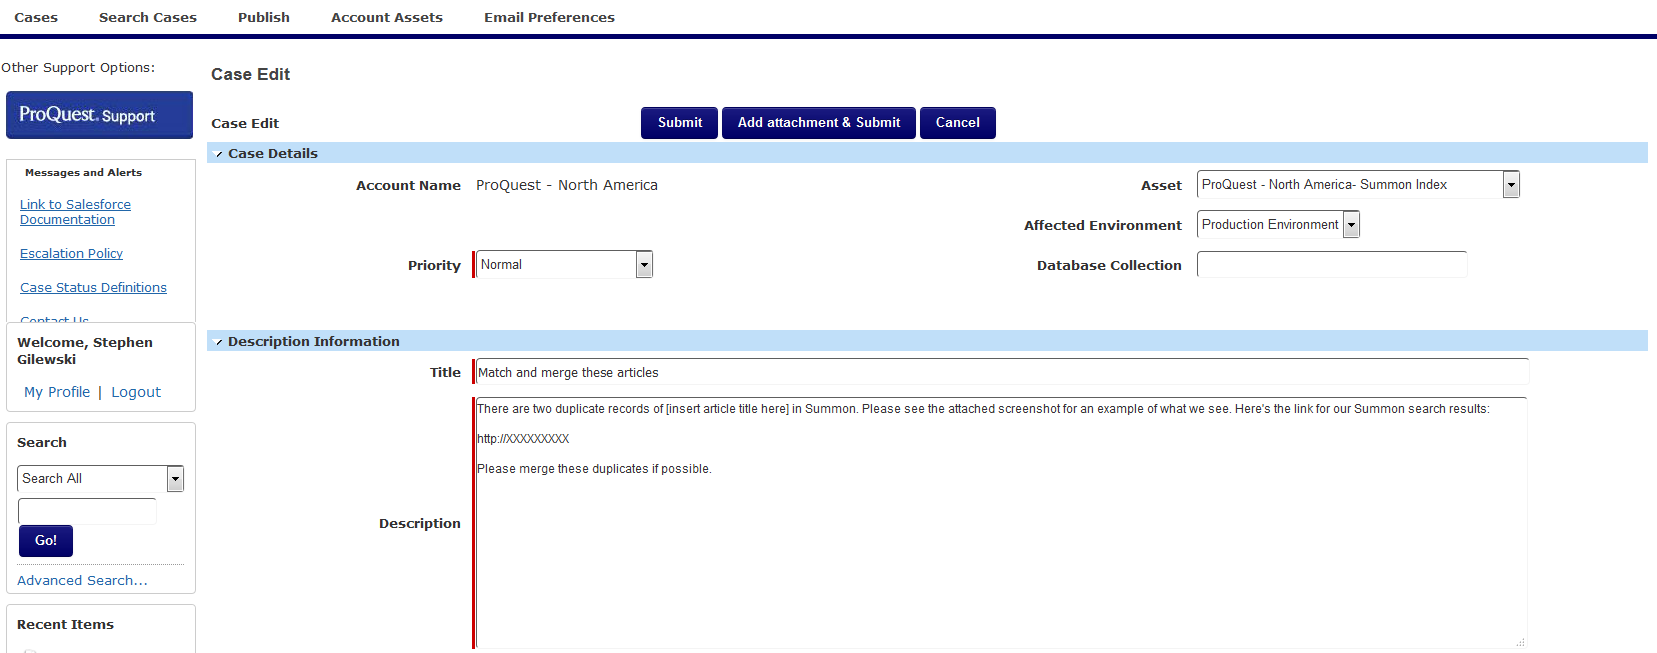Click the Database Collection input field
The image size is (1657, 653).
tap(1332, 265)
